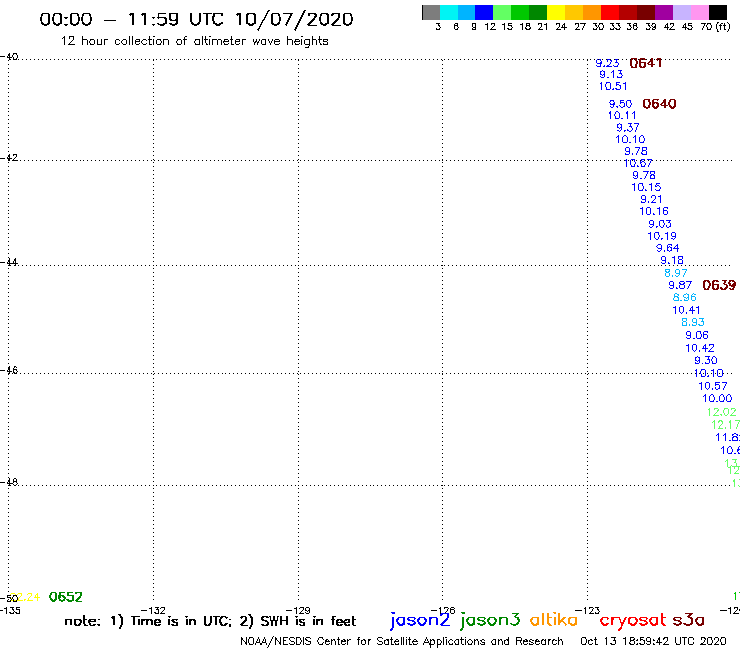Image resolution: width=740 pixels, height=650 pixels.
Task: Select the 10.11 wave height value
Action: (622, 116)
